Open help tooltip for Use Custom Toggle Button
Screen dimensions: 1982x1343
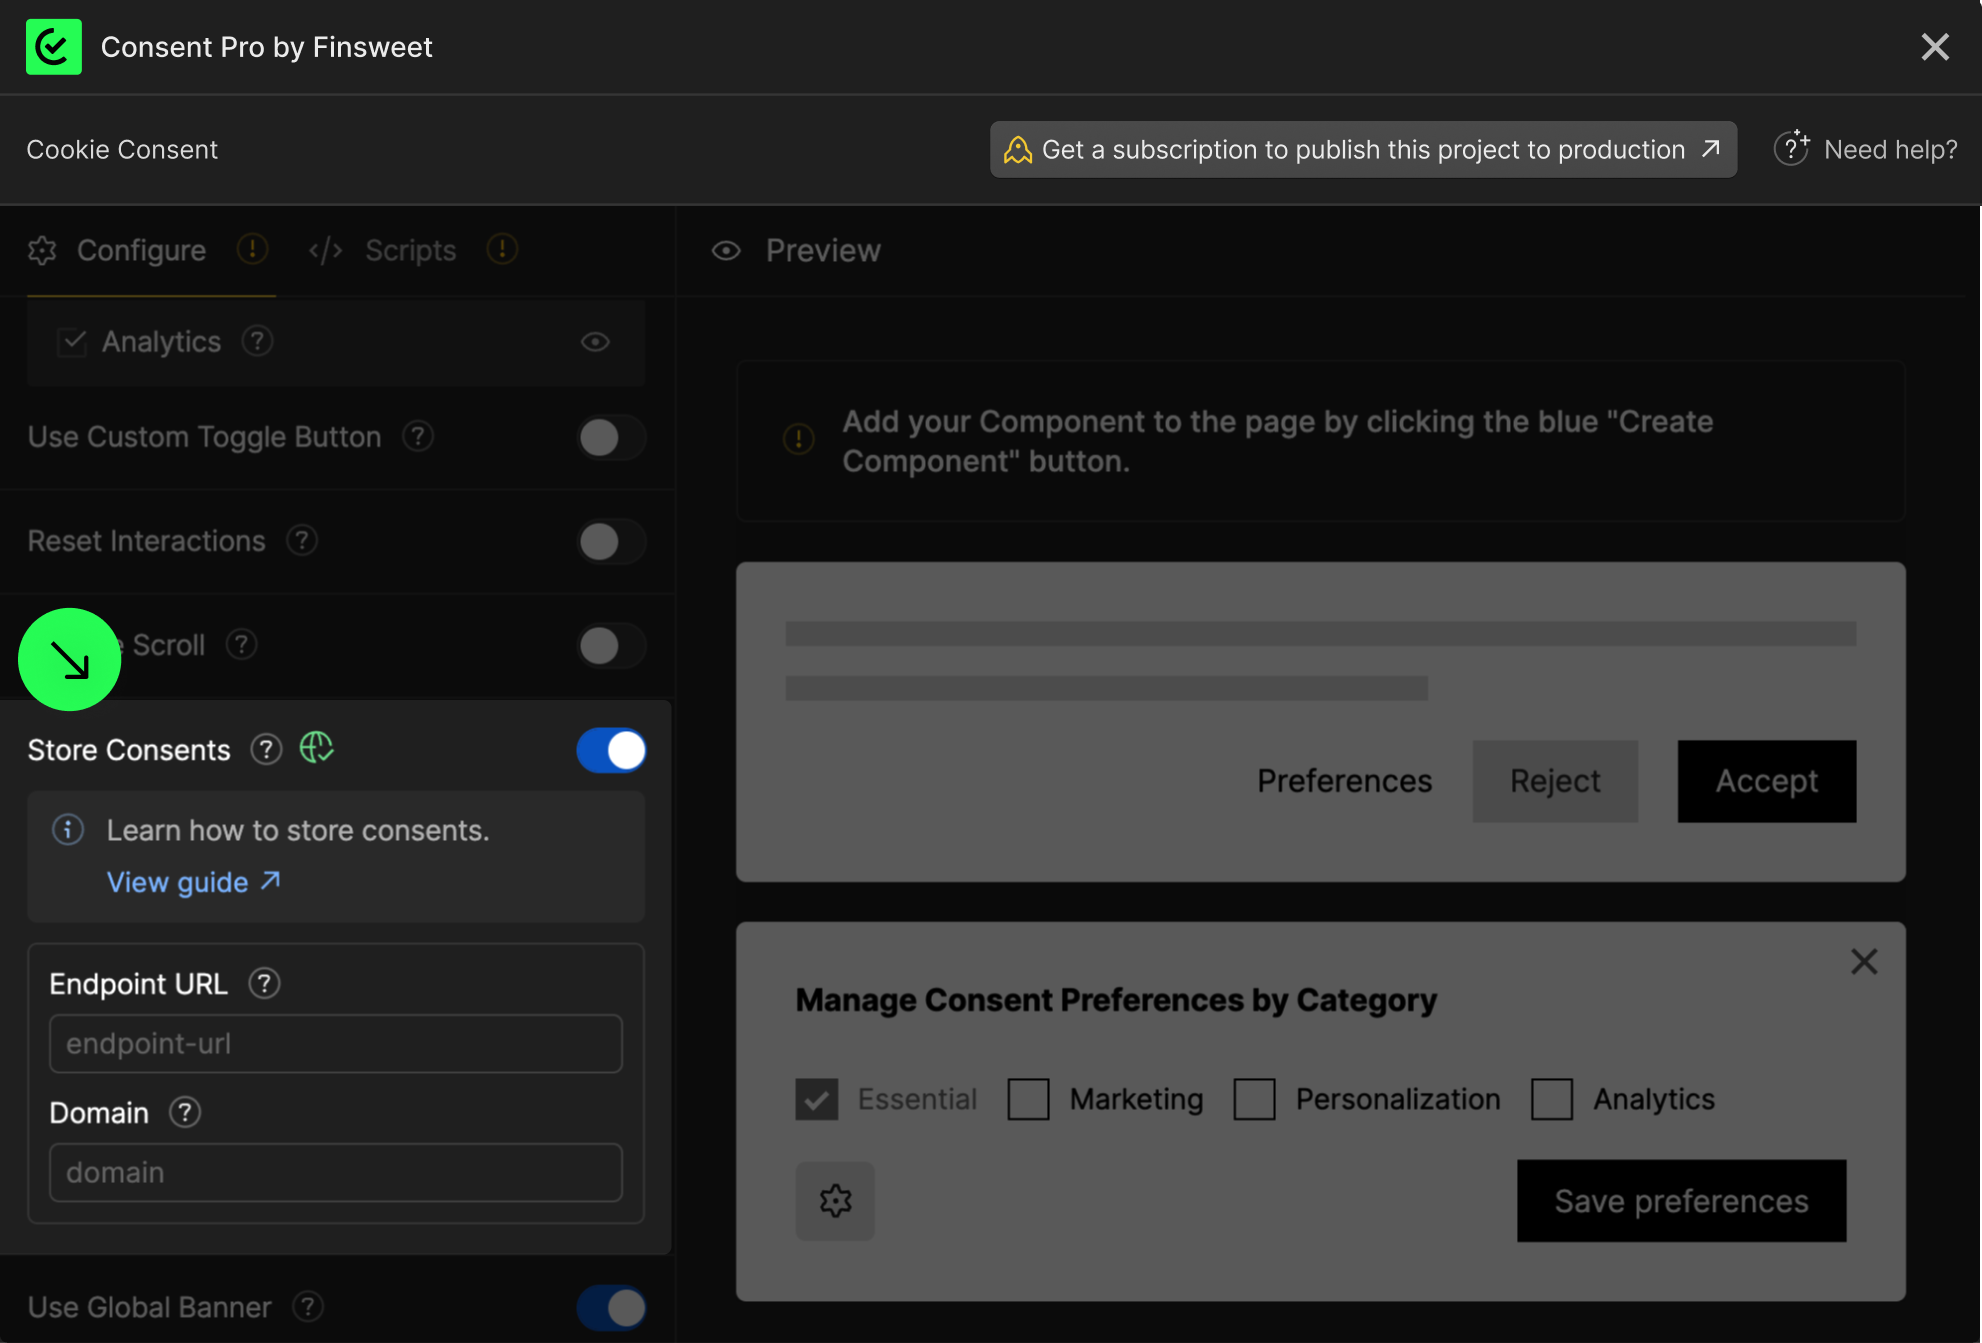[418, 436]
